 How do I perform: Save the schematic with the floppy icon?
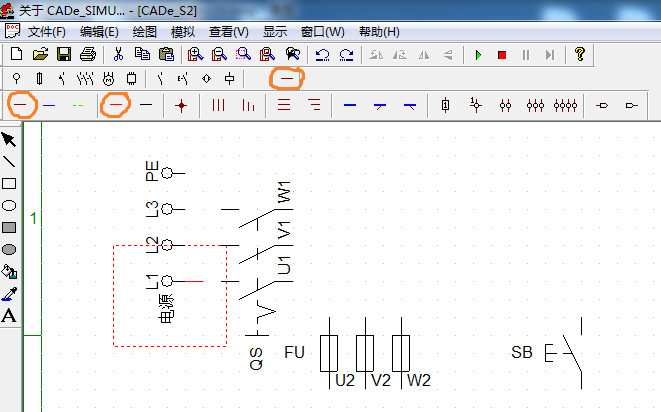64,54
